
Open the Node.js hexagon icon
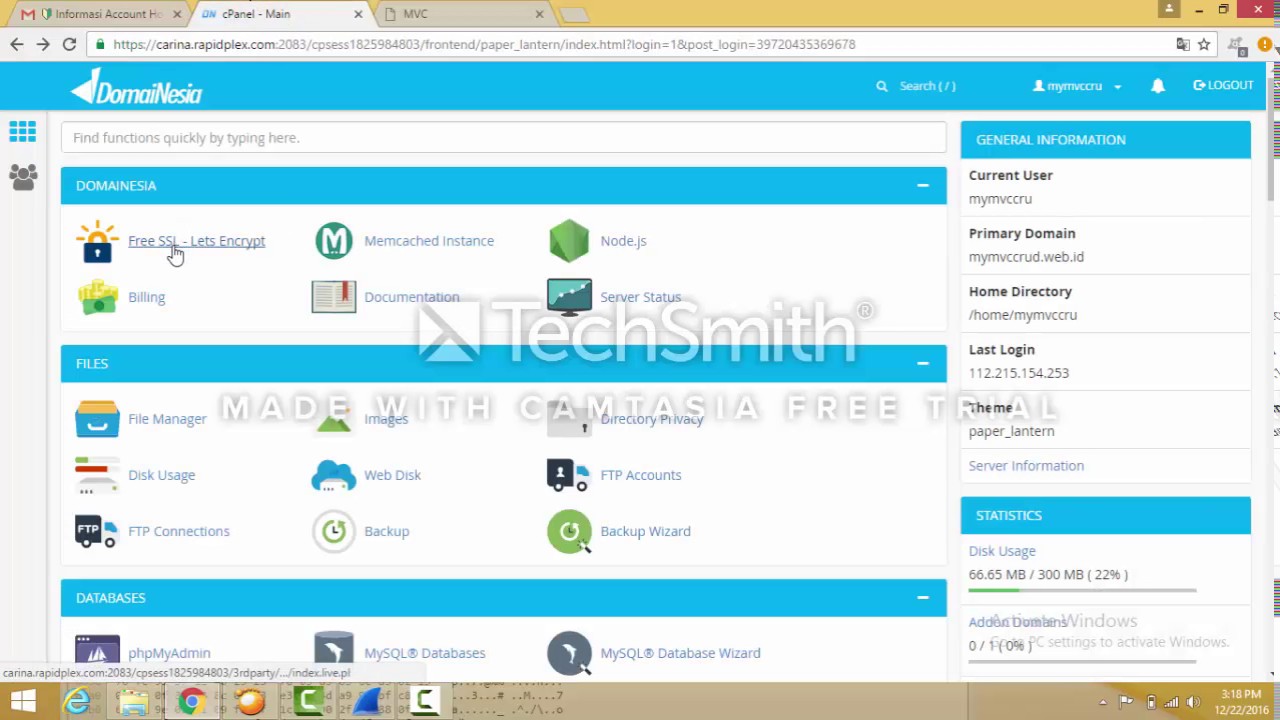[x=569, y=241]
